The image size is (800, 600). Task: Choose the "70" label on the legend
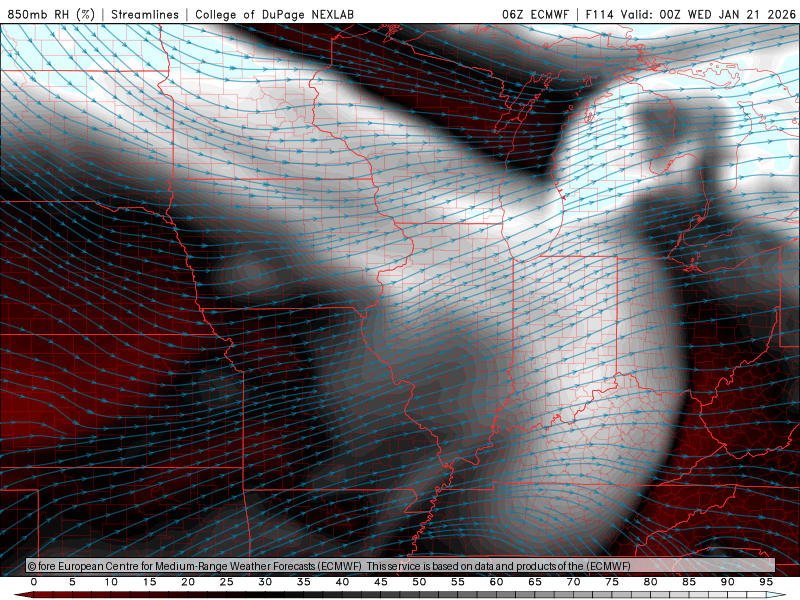573,582
